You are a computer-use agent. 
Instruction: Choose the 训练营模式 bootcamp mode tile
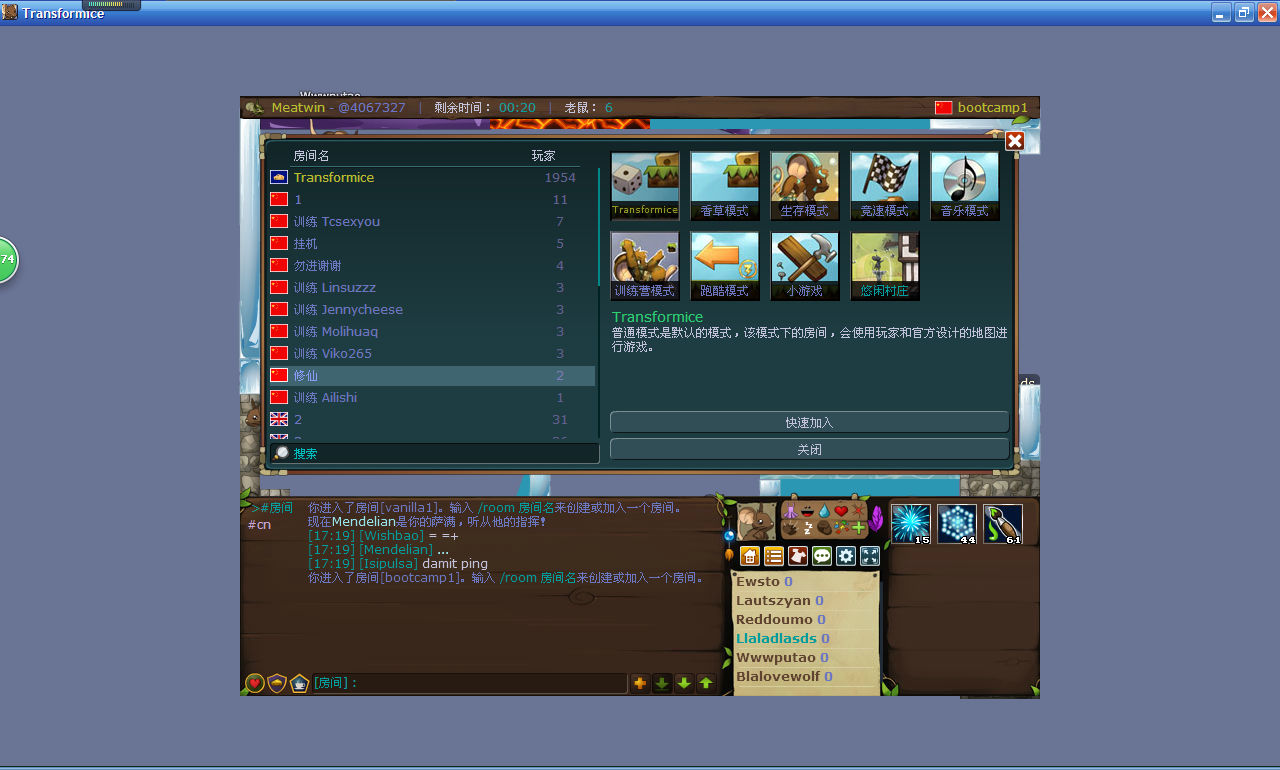(x=645, y=266)
